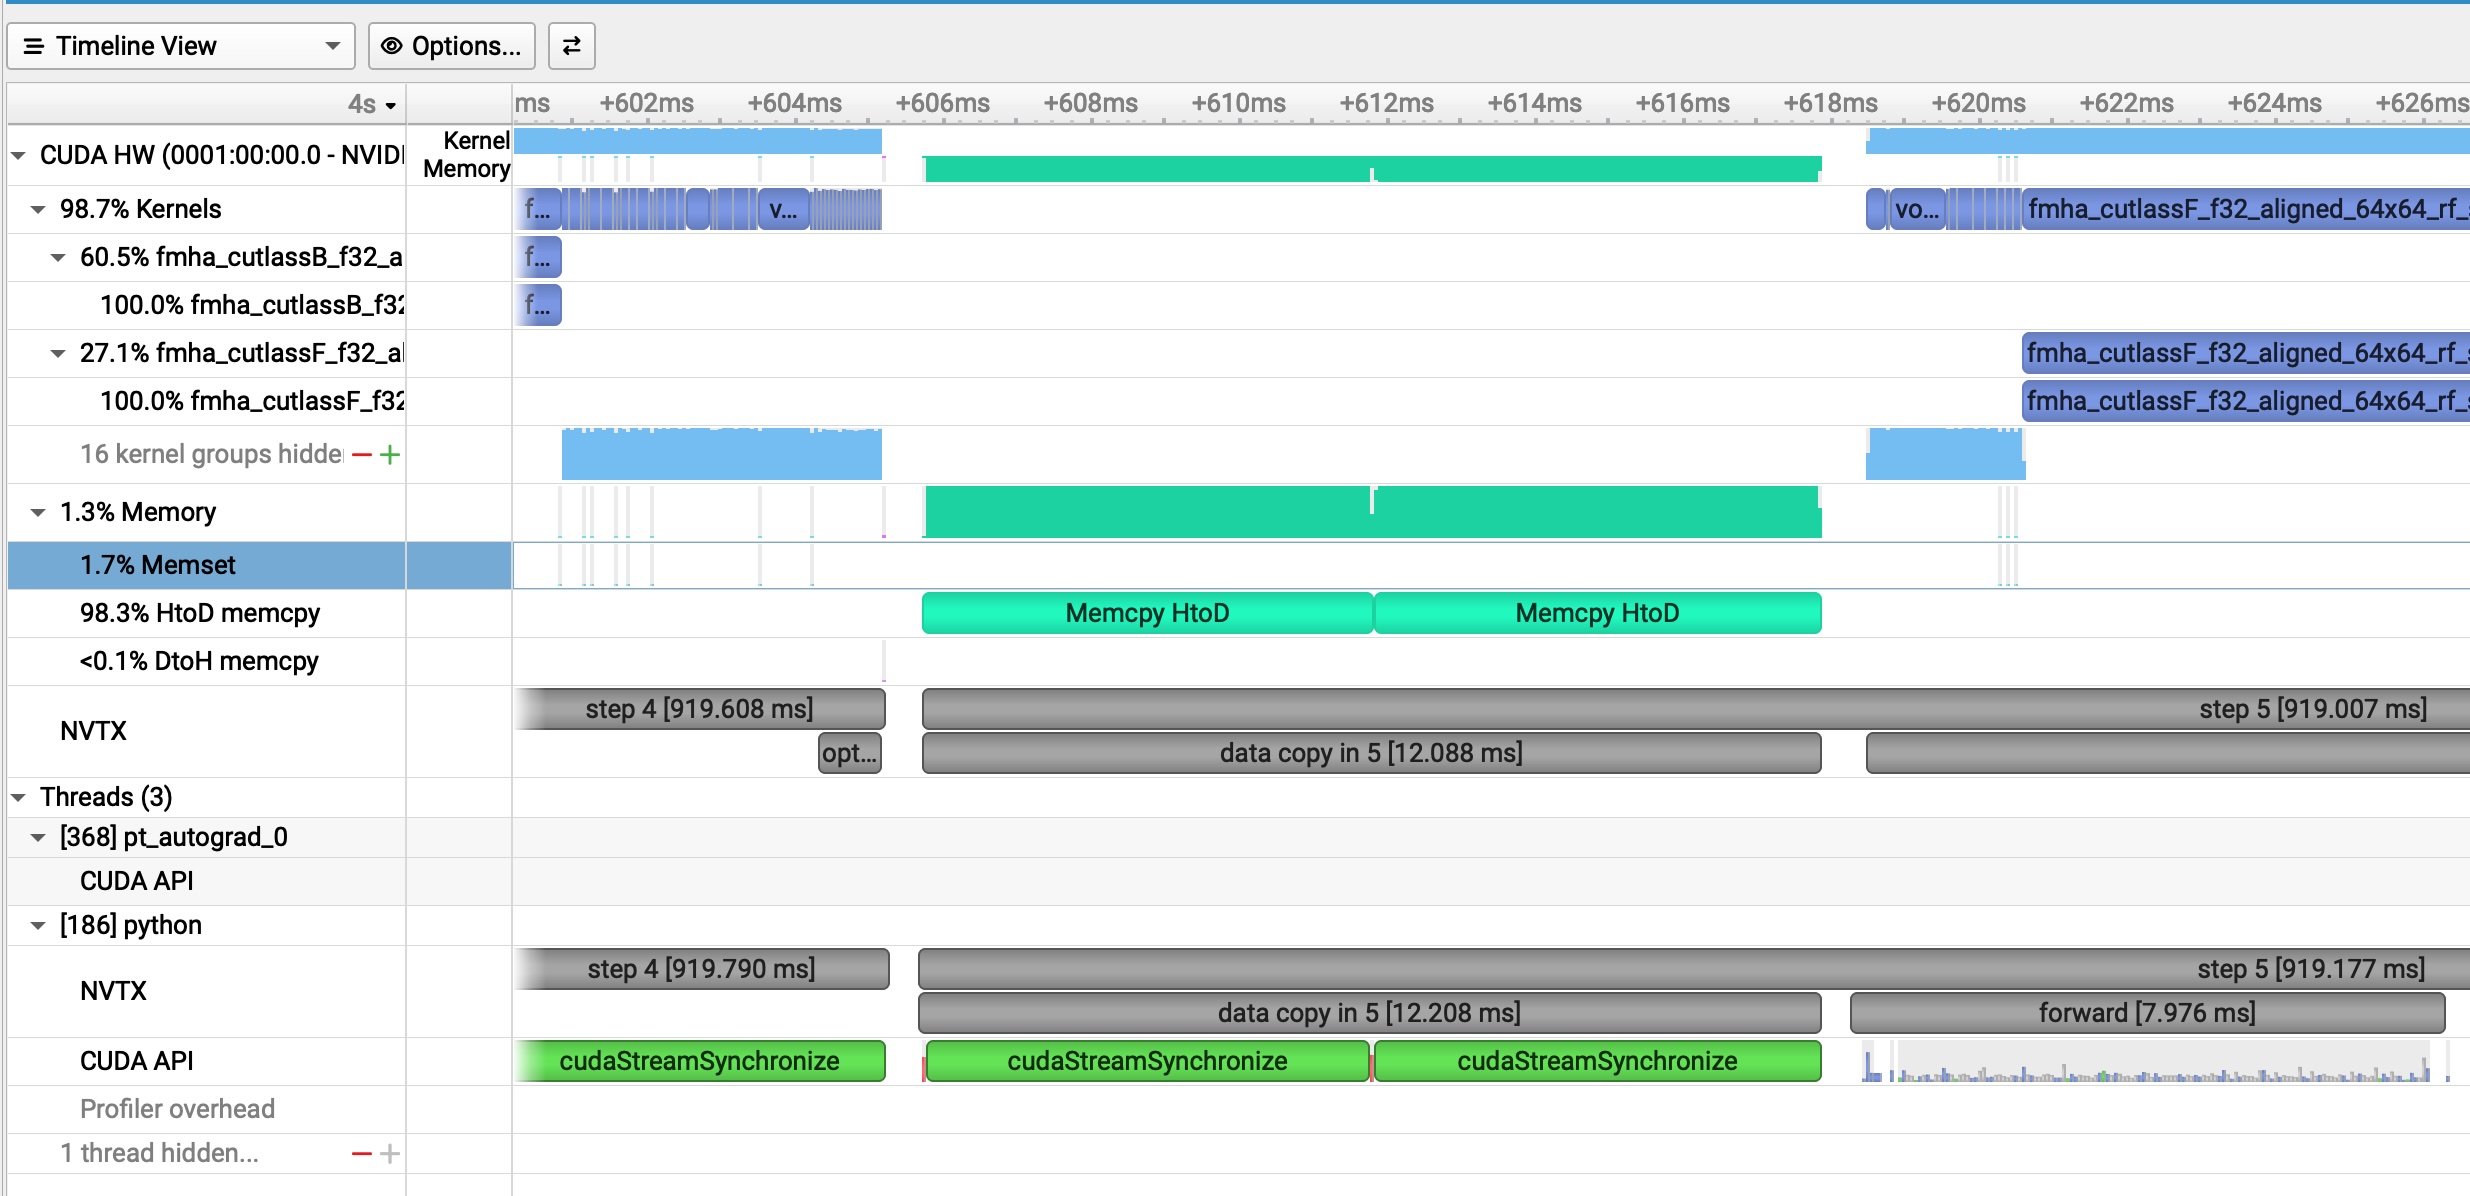Open the 4s time scale dropdown

(372, 104)
